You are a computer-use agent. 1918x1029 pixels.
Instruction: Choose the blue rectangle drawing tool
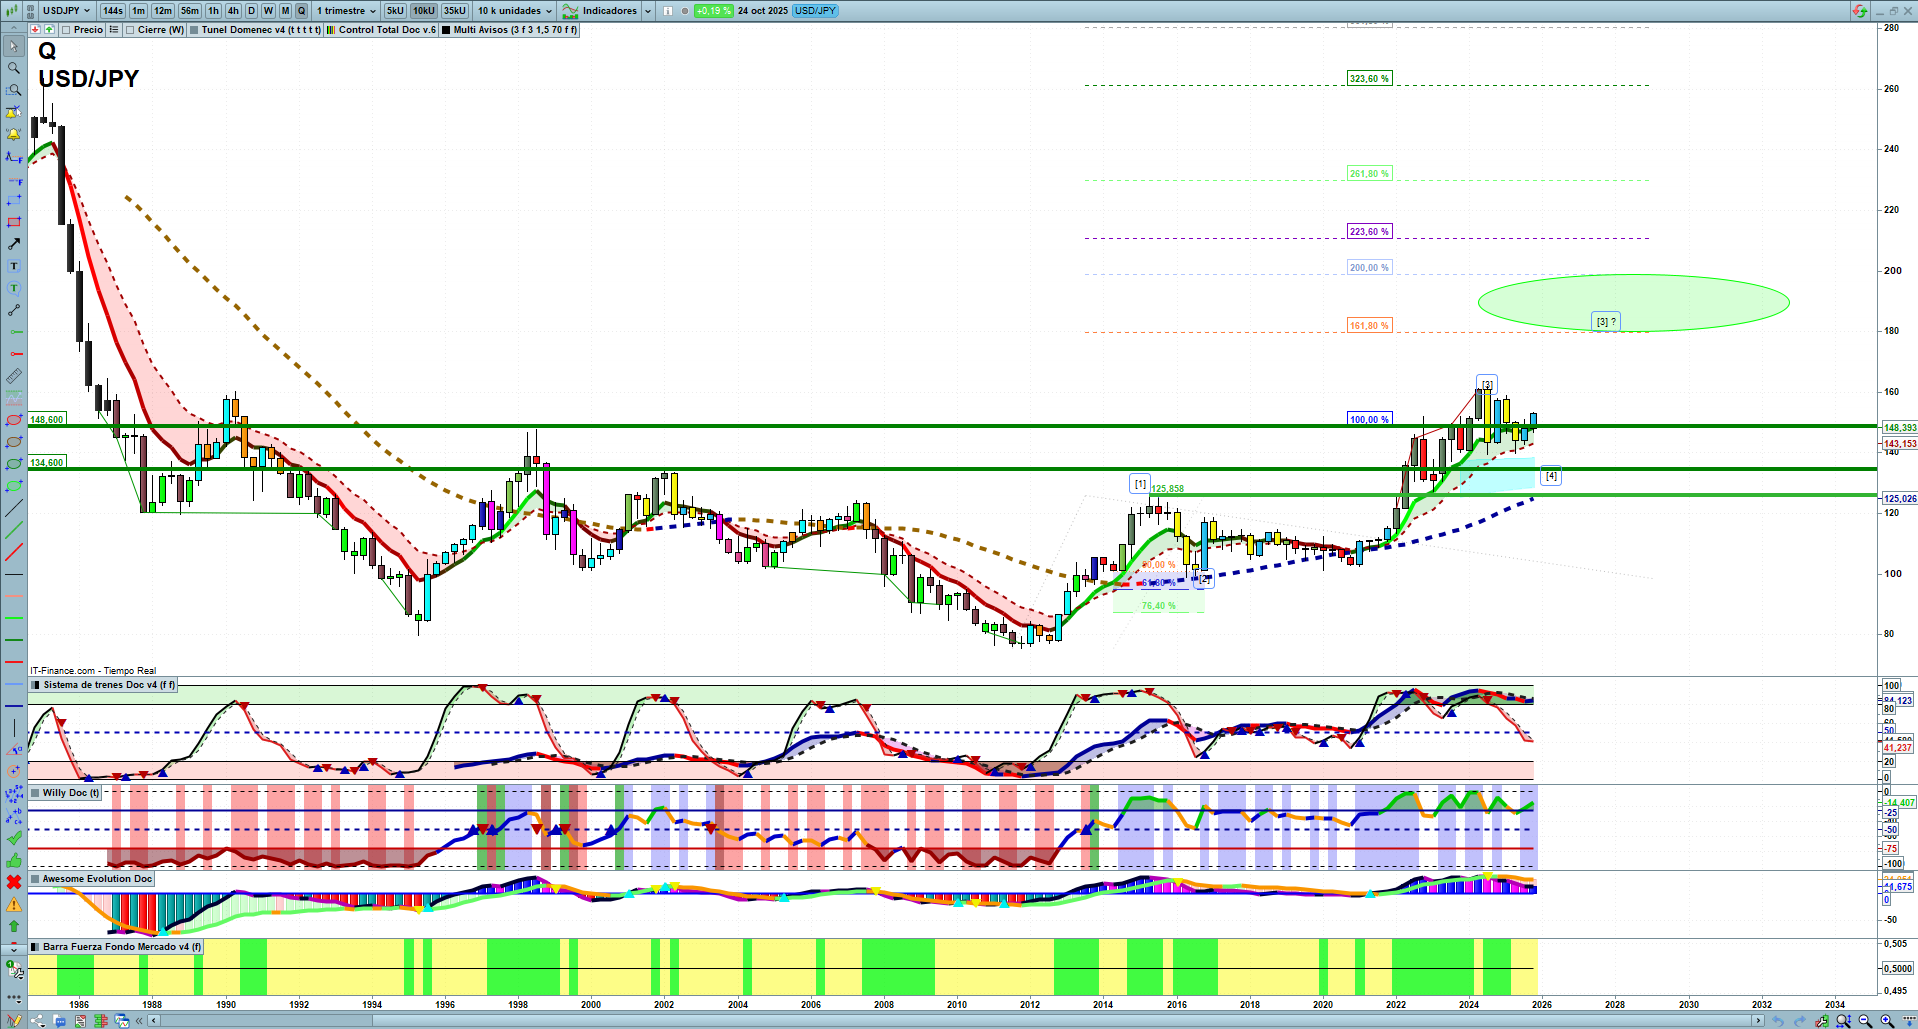[14, 200]
